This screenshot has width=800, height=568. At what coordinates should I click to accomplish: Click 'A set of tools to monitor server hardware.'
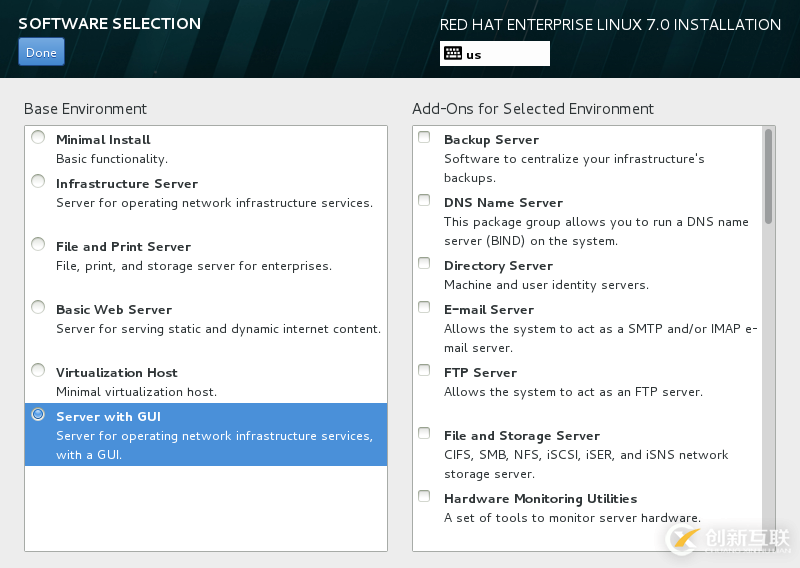[572, 518]
